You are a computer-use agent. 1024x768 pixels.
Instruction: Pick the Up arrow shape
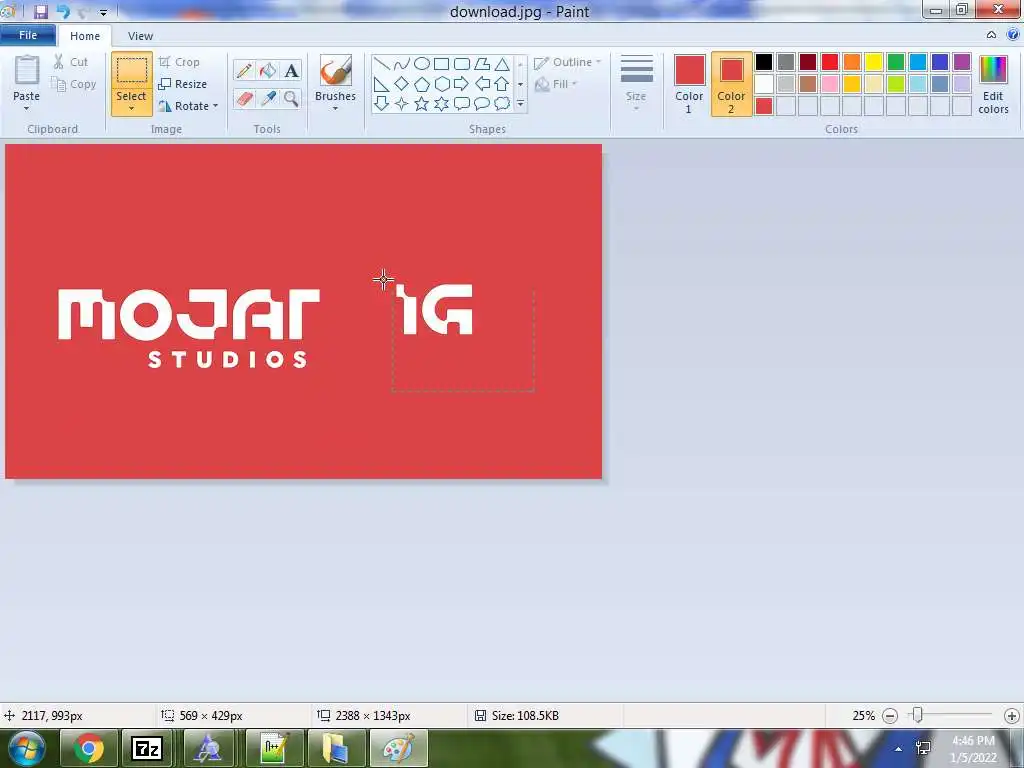click(x=502, y=84)
